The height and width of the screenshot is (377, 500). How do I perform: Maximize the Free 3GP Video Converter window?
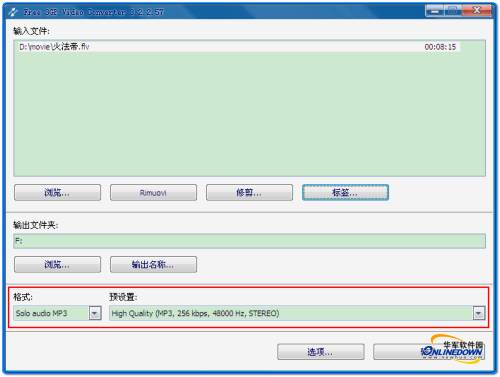pos(452,11)
